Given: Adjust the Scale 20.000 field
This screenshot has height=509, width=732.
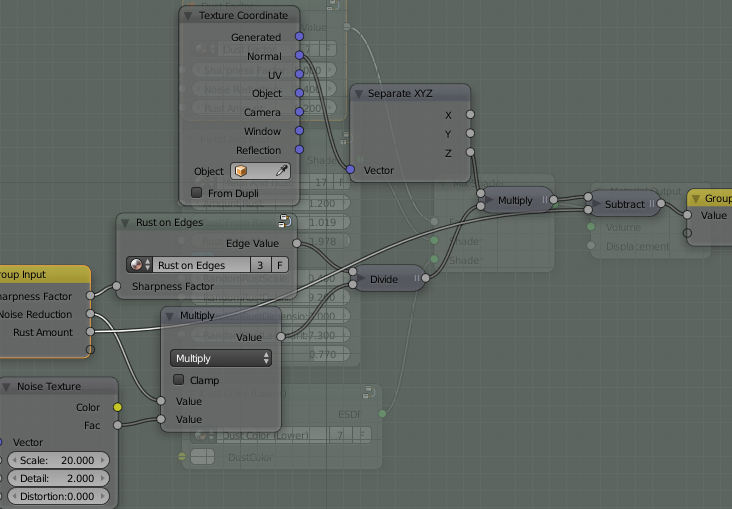Looking at the screenshot, I should tap(58, 460).
